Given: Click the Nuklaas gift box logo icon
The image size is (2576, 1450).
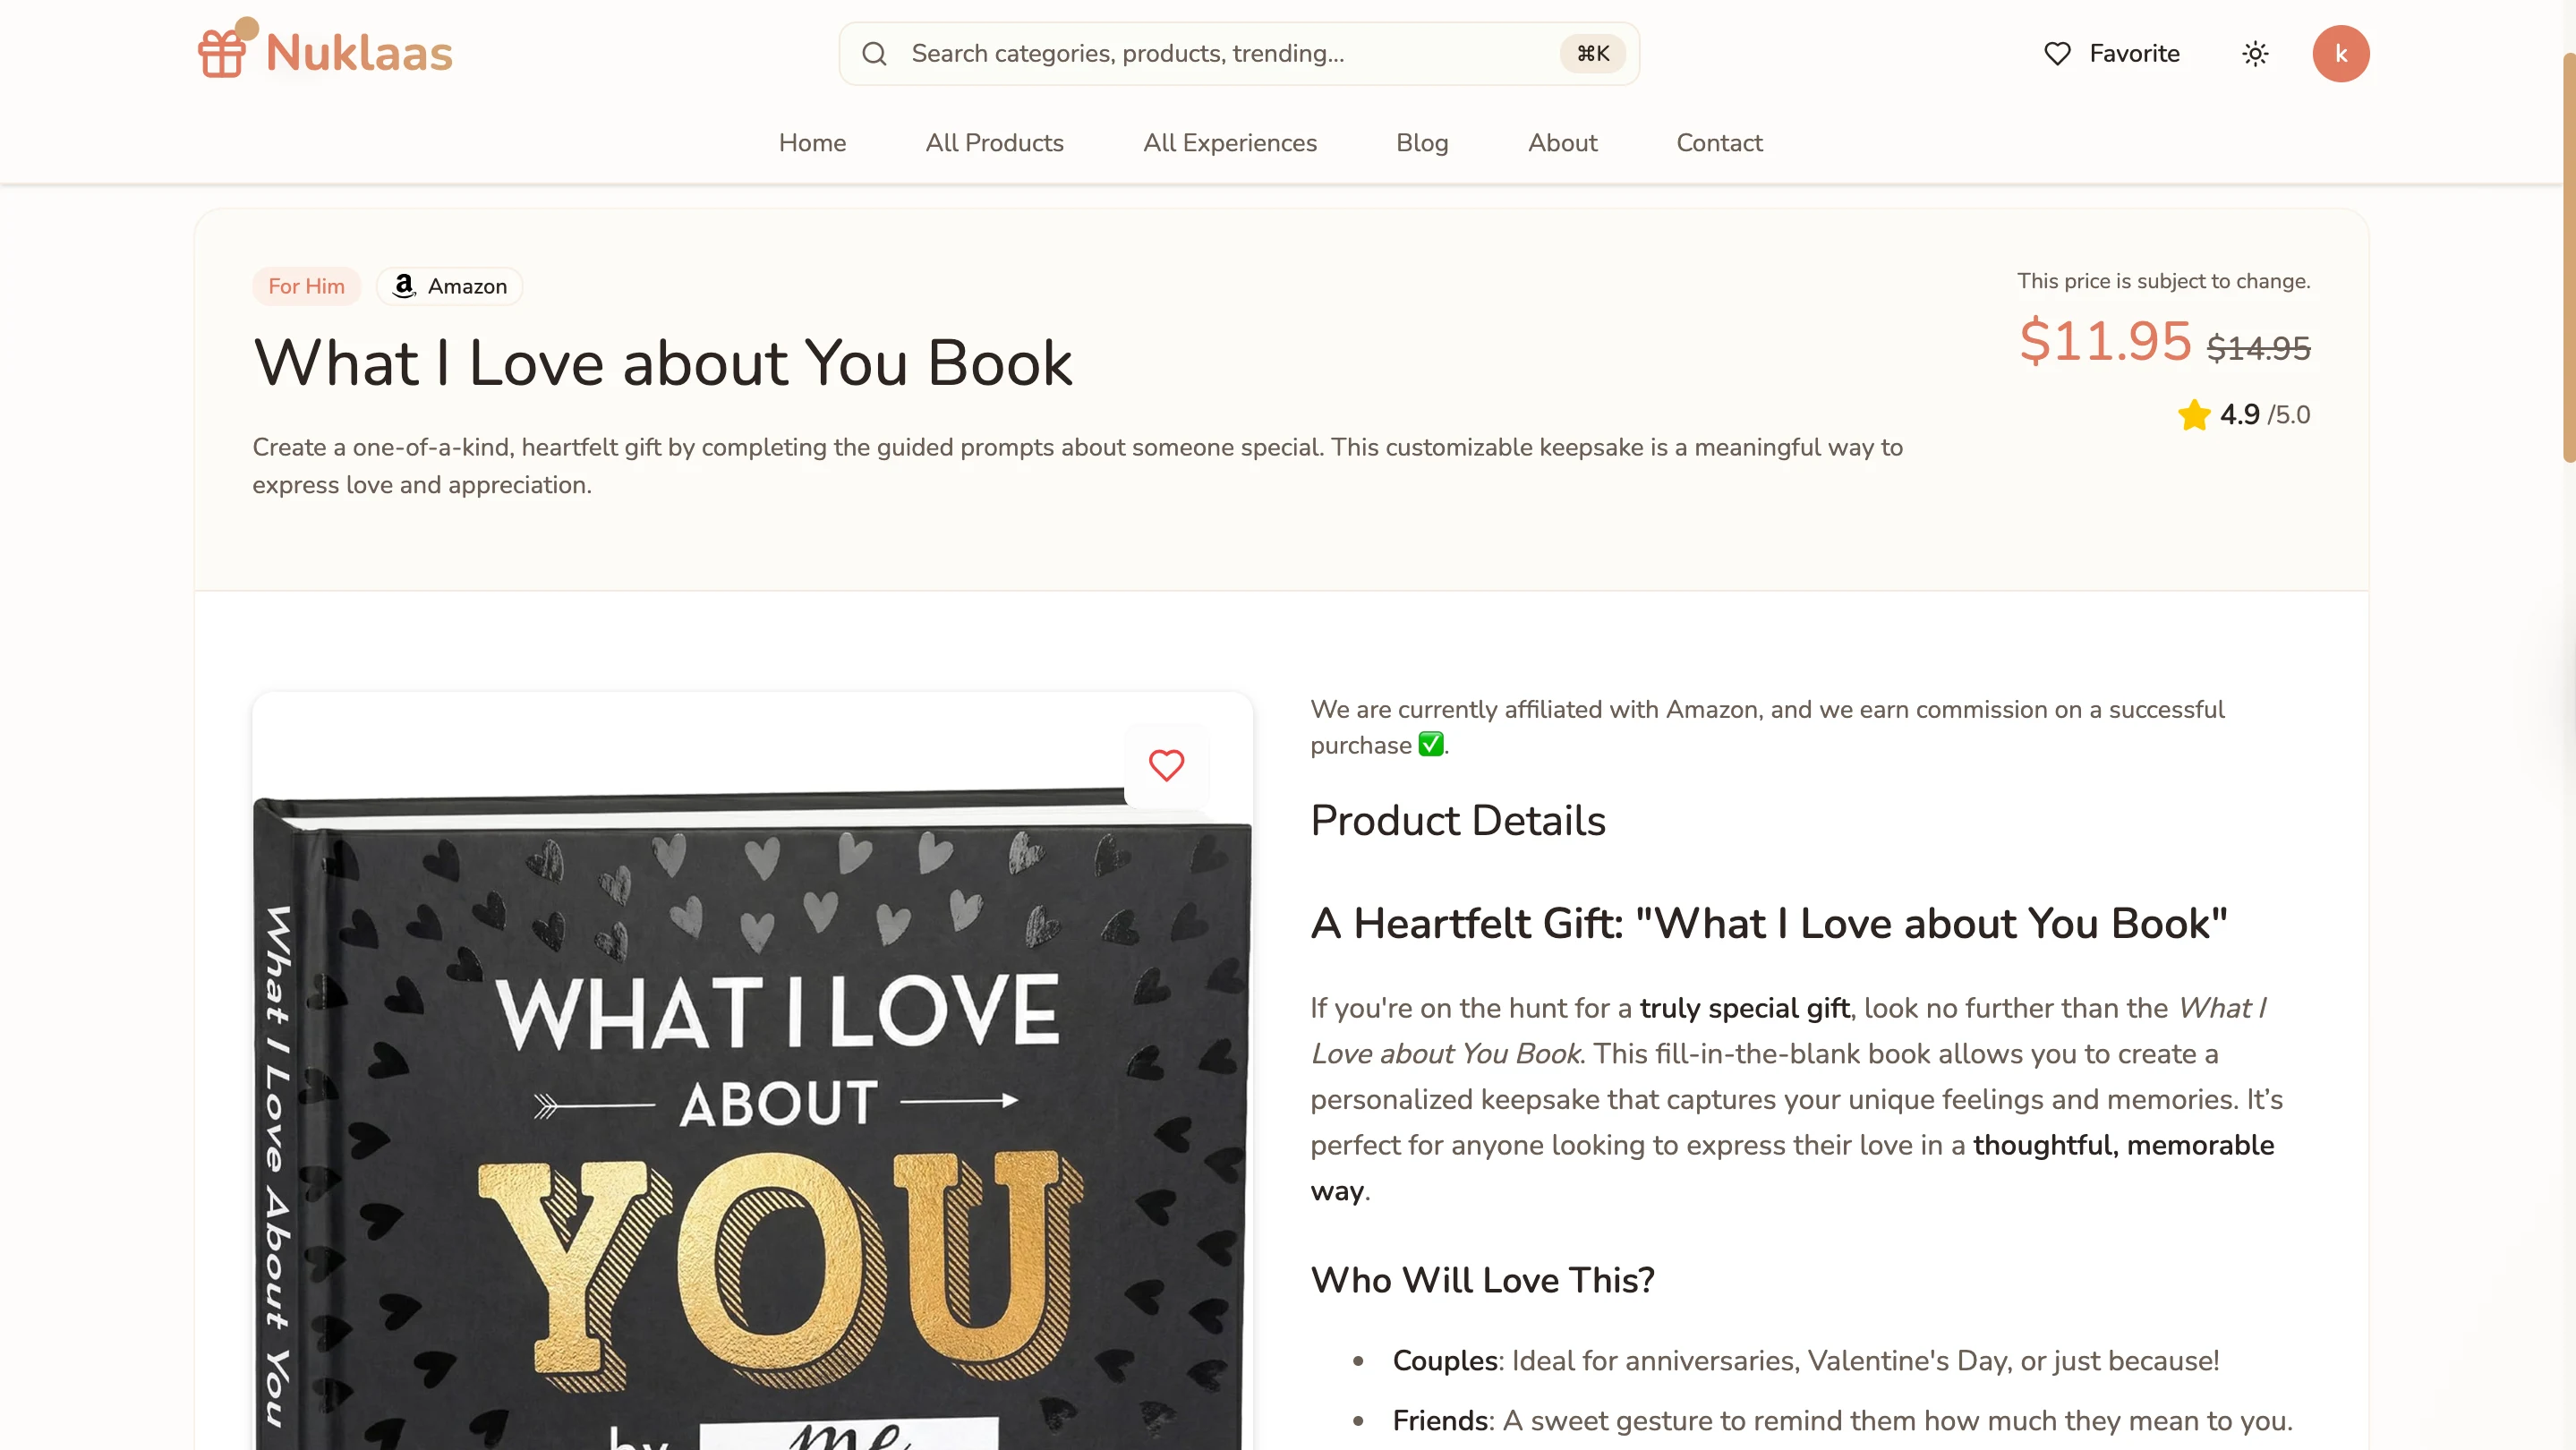Looking at the screenshot, I should point(222,52).
